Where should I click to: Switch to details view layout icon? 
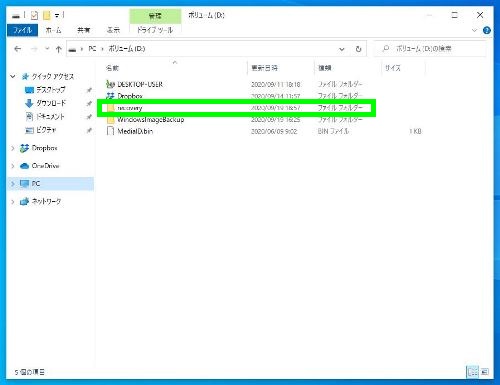[x=472, y=372]
